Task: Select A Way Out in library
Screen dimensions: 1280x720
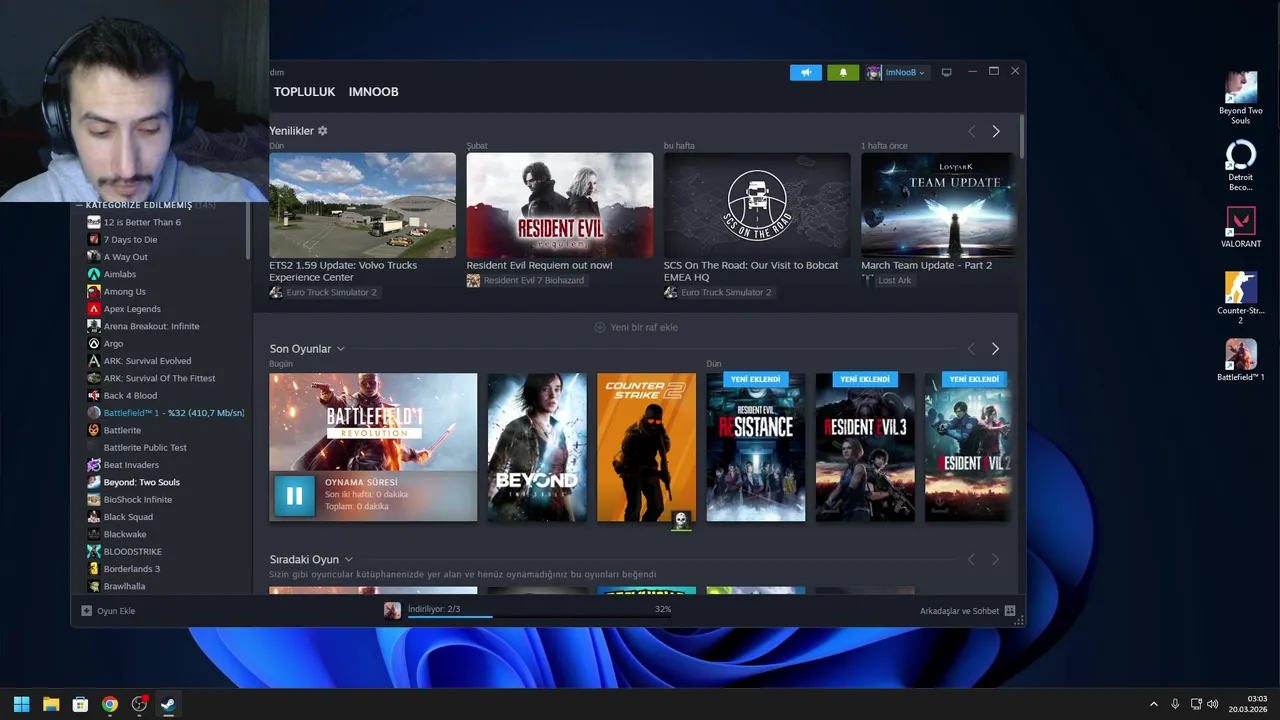Action: point(125,257)
